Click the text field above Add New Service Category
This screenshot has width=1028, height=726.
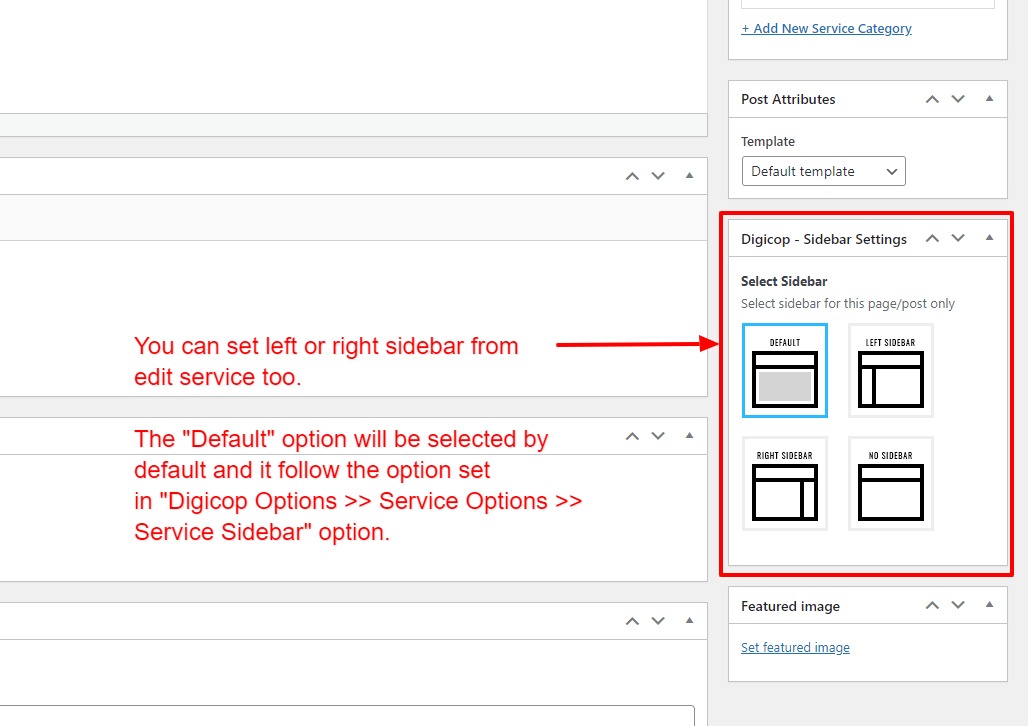867,3
